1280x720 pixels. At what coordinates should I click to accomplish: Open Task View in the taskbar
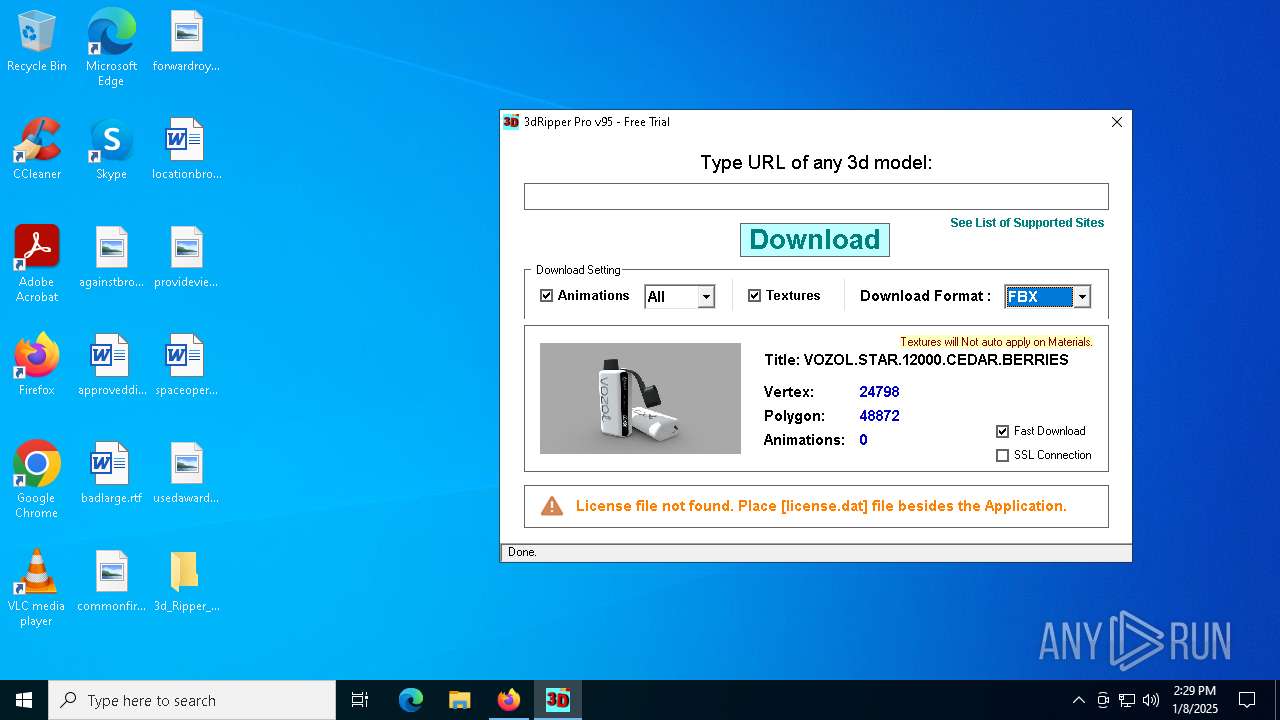pos(360,700)
